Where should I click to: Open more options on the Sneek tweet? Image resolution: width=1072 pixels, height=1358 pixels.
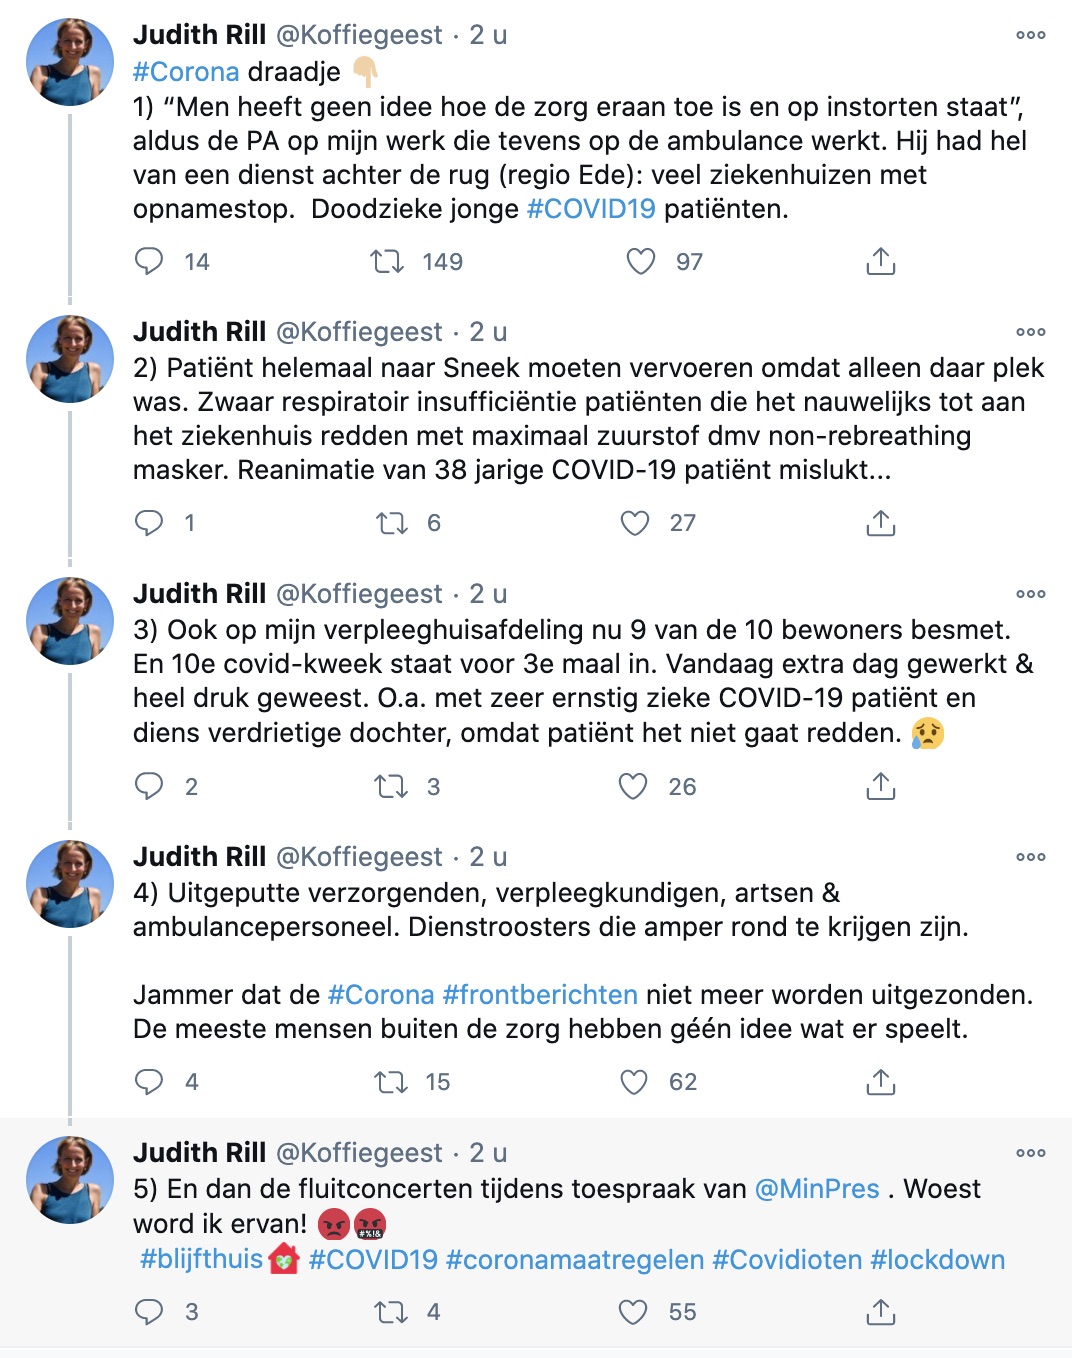1031,332
